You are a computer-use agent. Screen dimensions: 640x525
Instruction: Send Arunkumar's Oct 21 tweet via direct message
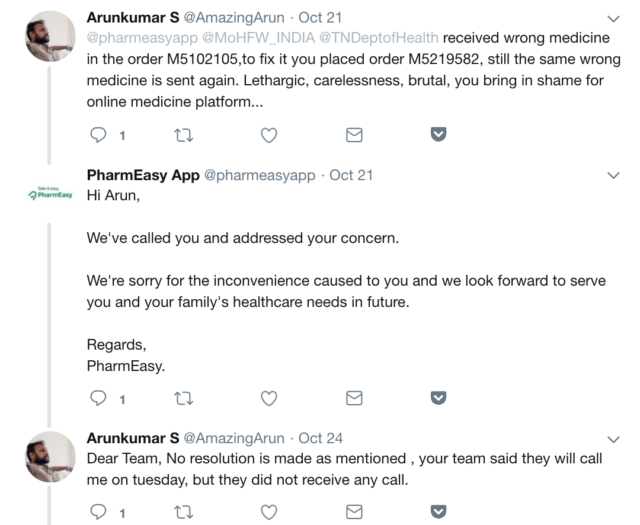(353, 134)
